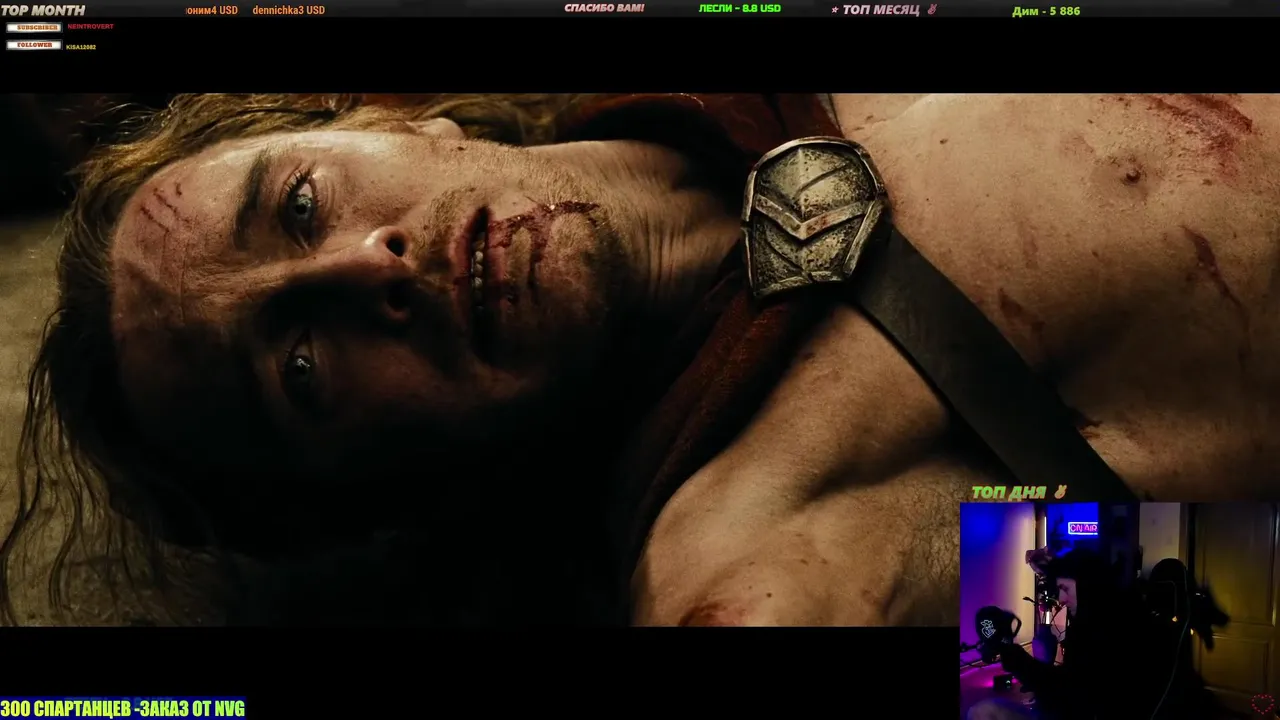Click the neon ON AIR sign in webcam
Image resolution: width=1280 pixels, height=720 pixels.
[1082, 528]
